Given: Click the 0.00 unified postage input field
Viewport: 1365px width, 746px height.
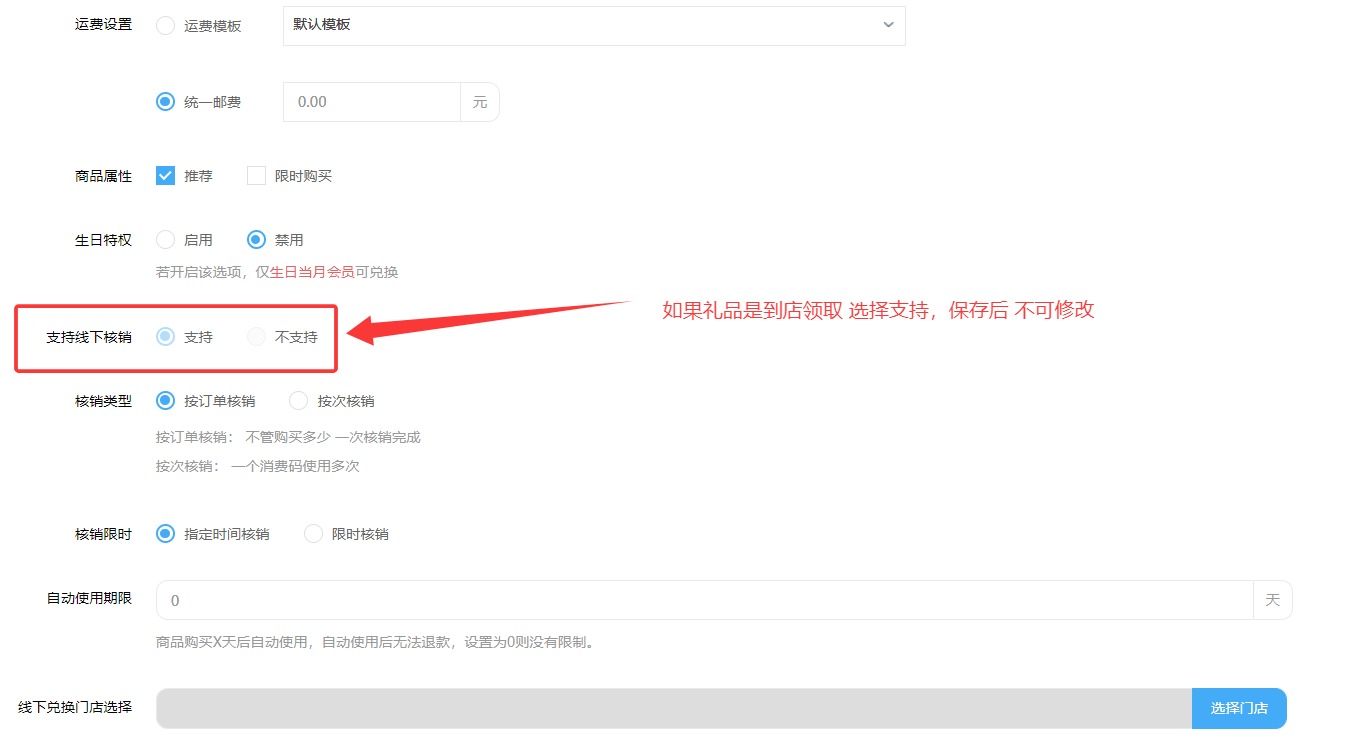Looking at the screenshot, I should point(371,102).
